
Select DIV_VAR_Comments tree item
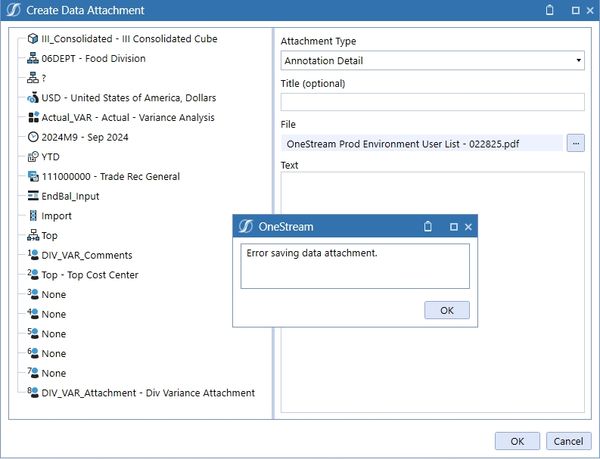(85, 255)
